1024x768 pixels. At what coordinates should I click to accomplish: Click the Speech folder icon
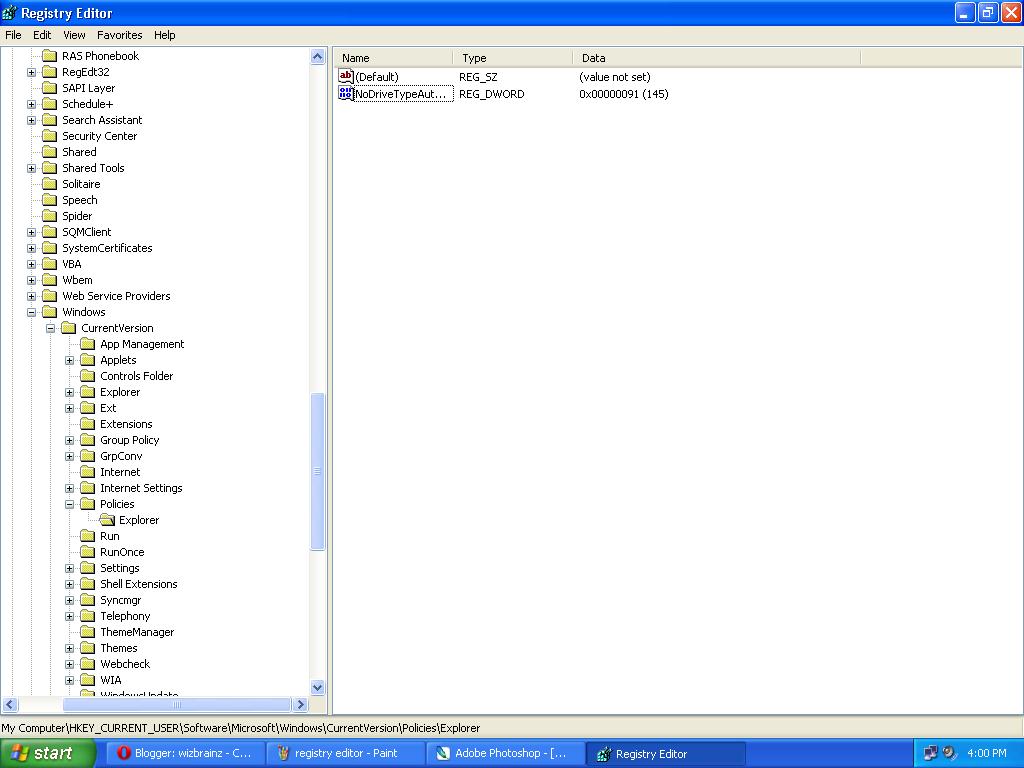(50, 200)
